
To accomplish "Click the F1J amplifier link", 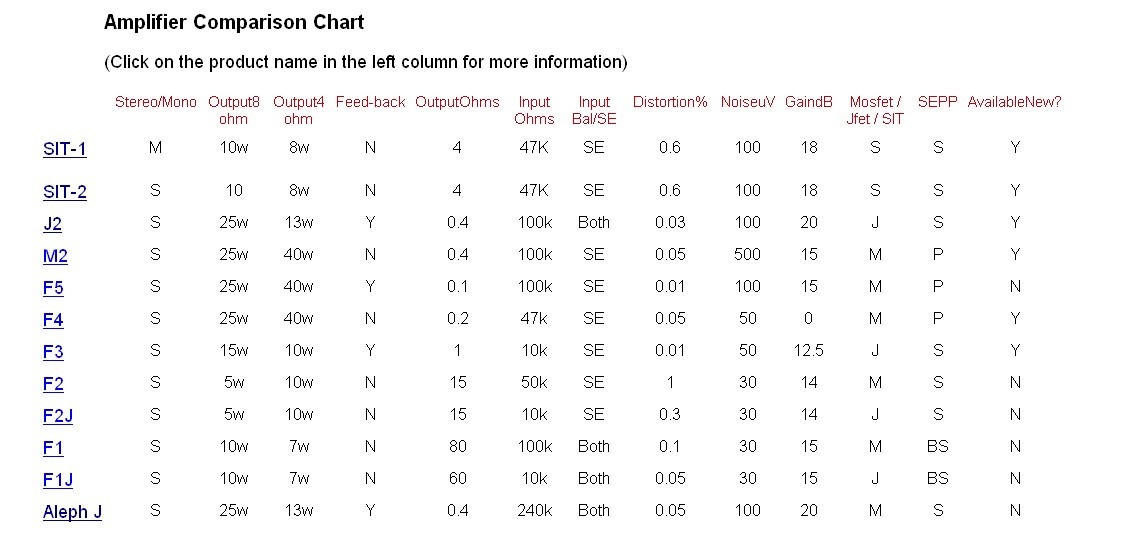I will pos(58,480).
